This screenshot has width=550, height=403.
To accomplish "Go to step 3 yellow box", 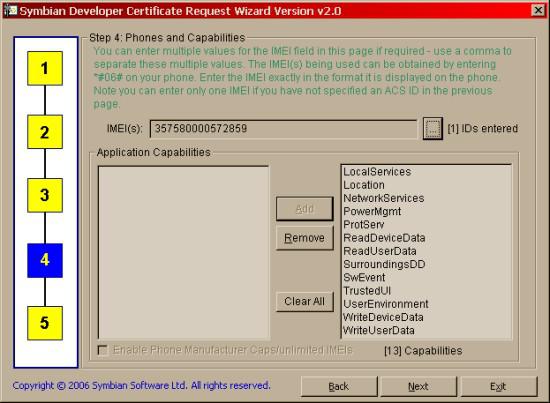I will click(45, 195).
